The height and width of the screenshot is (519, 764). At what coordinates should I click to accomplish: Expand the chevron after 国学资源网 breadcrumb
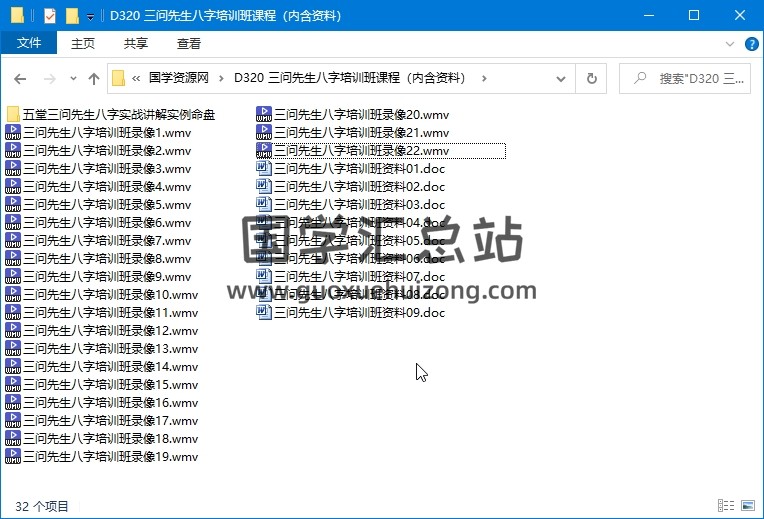221,78
